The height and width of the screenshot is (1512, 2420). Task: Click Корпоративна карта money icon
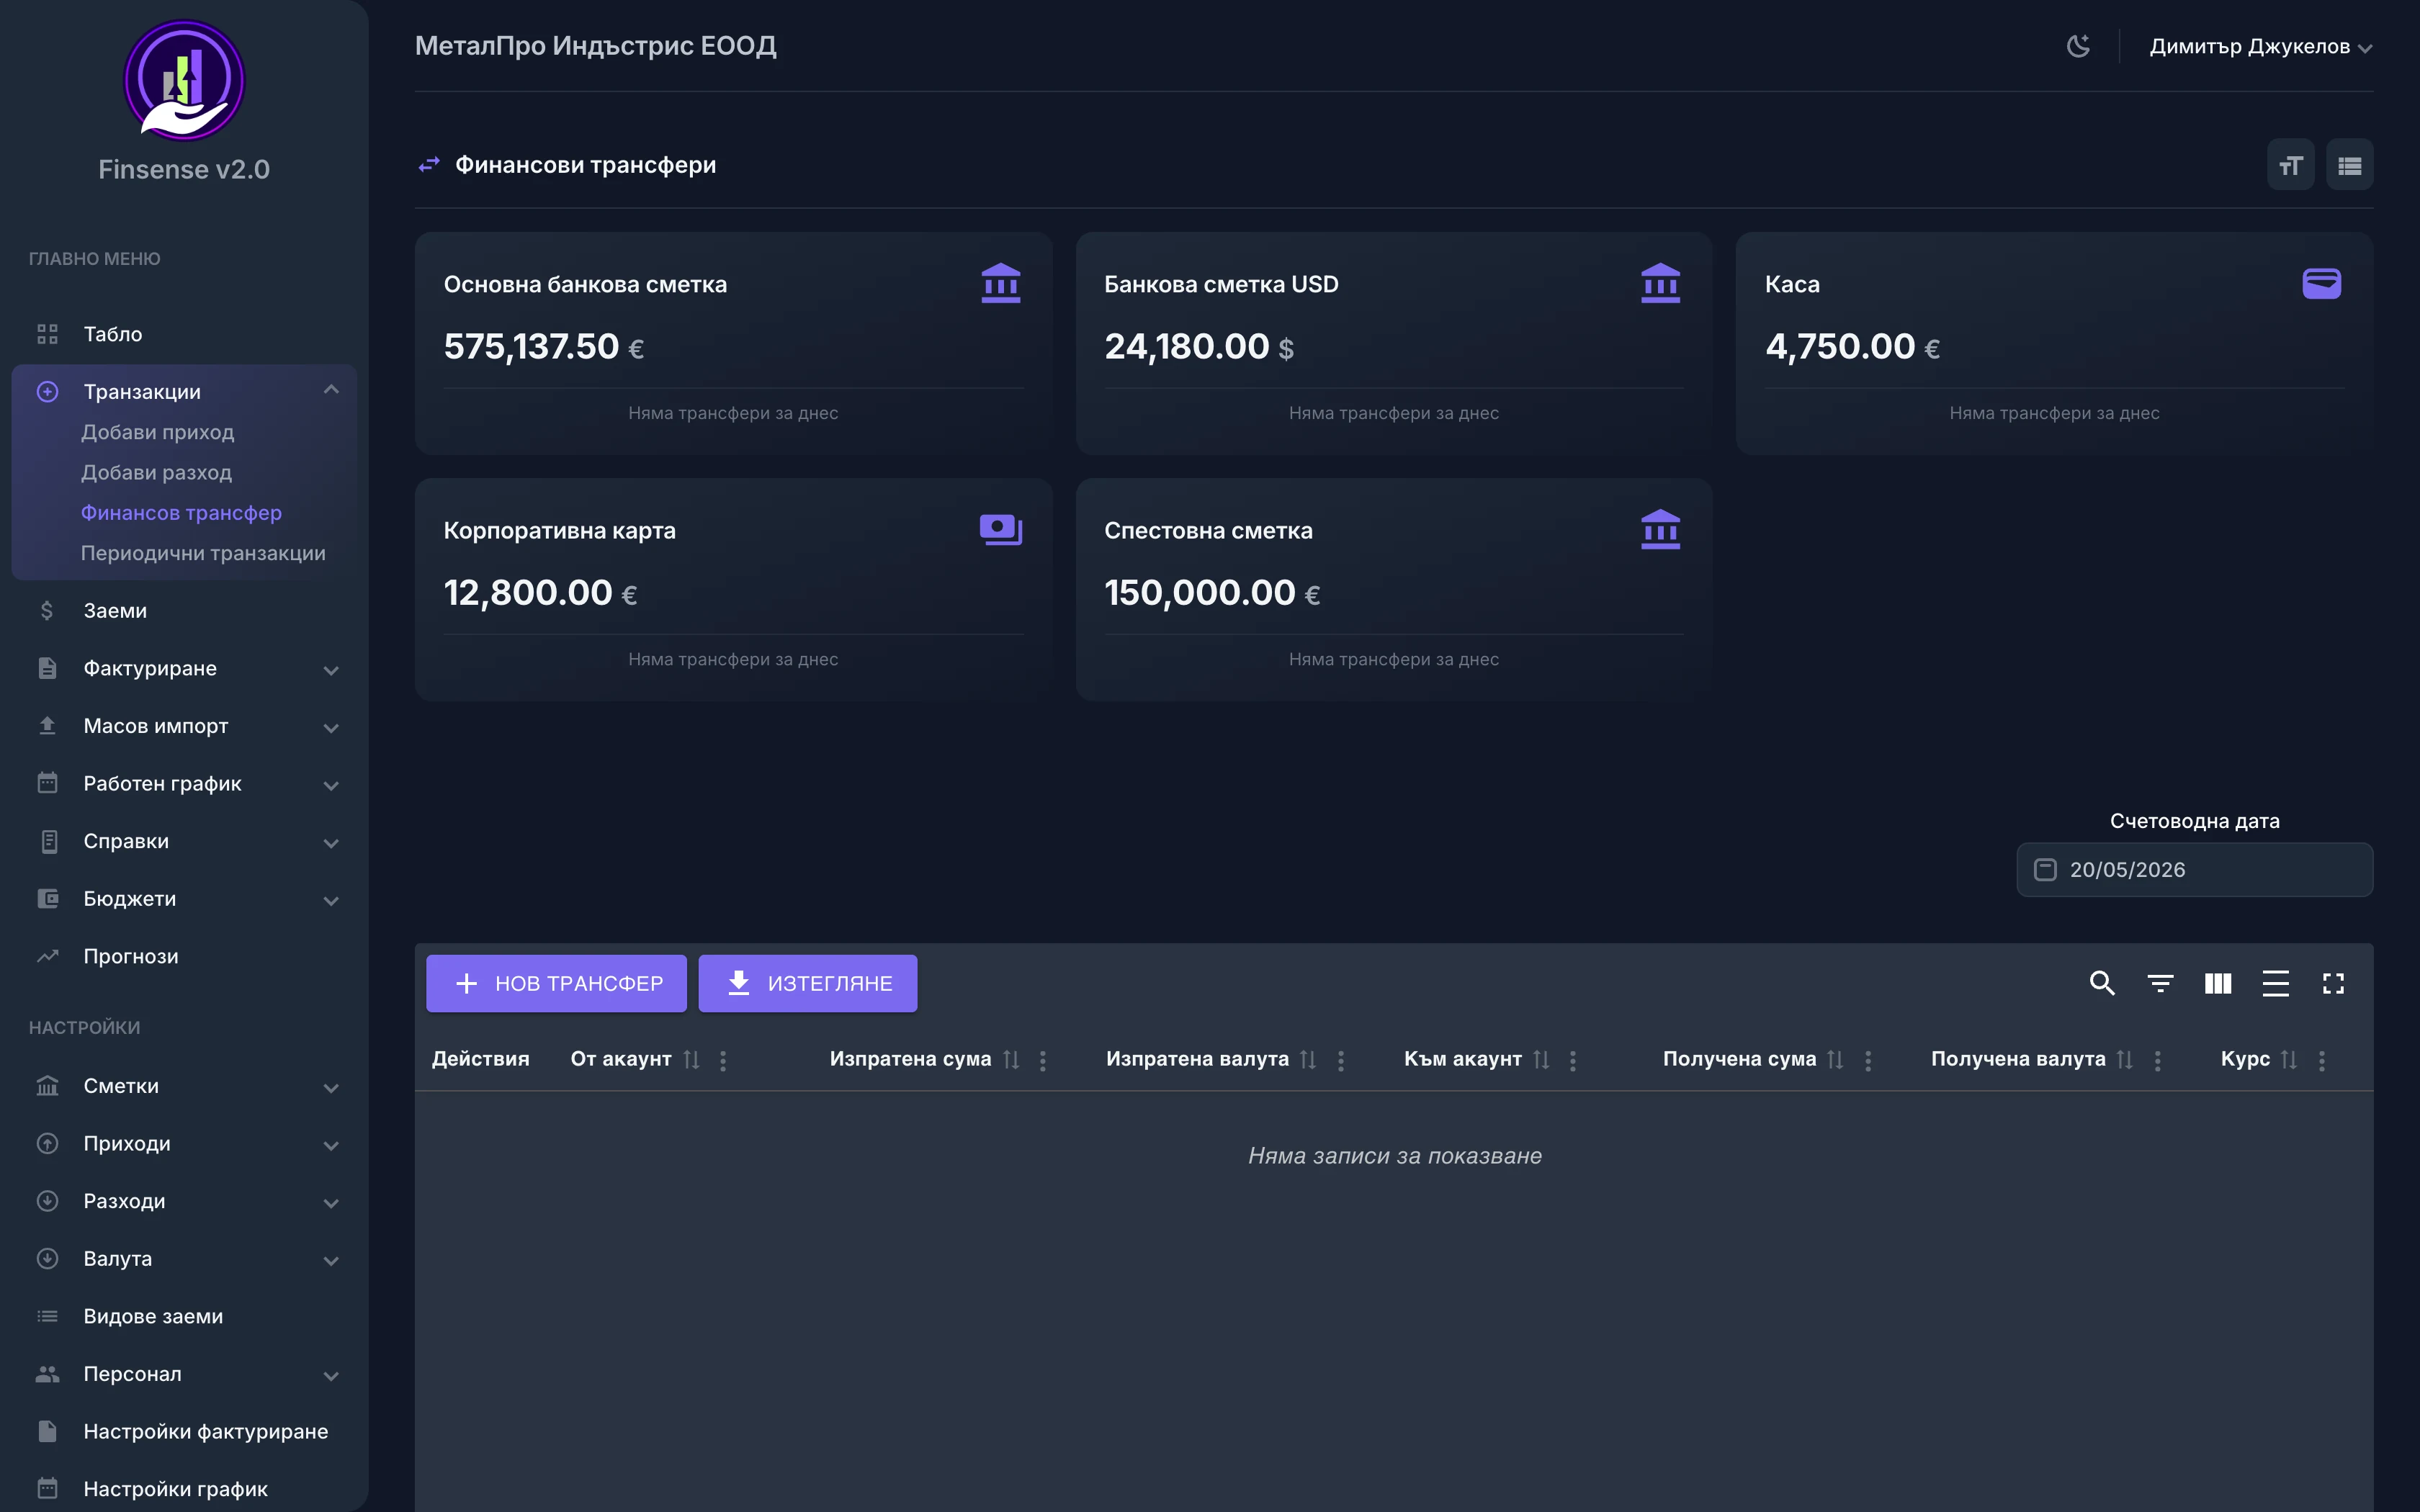pos(1000,529)
